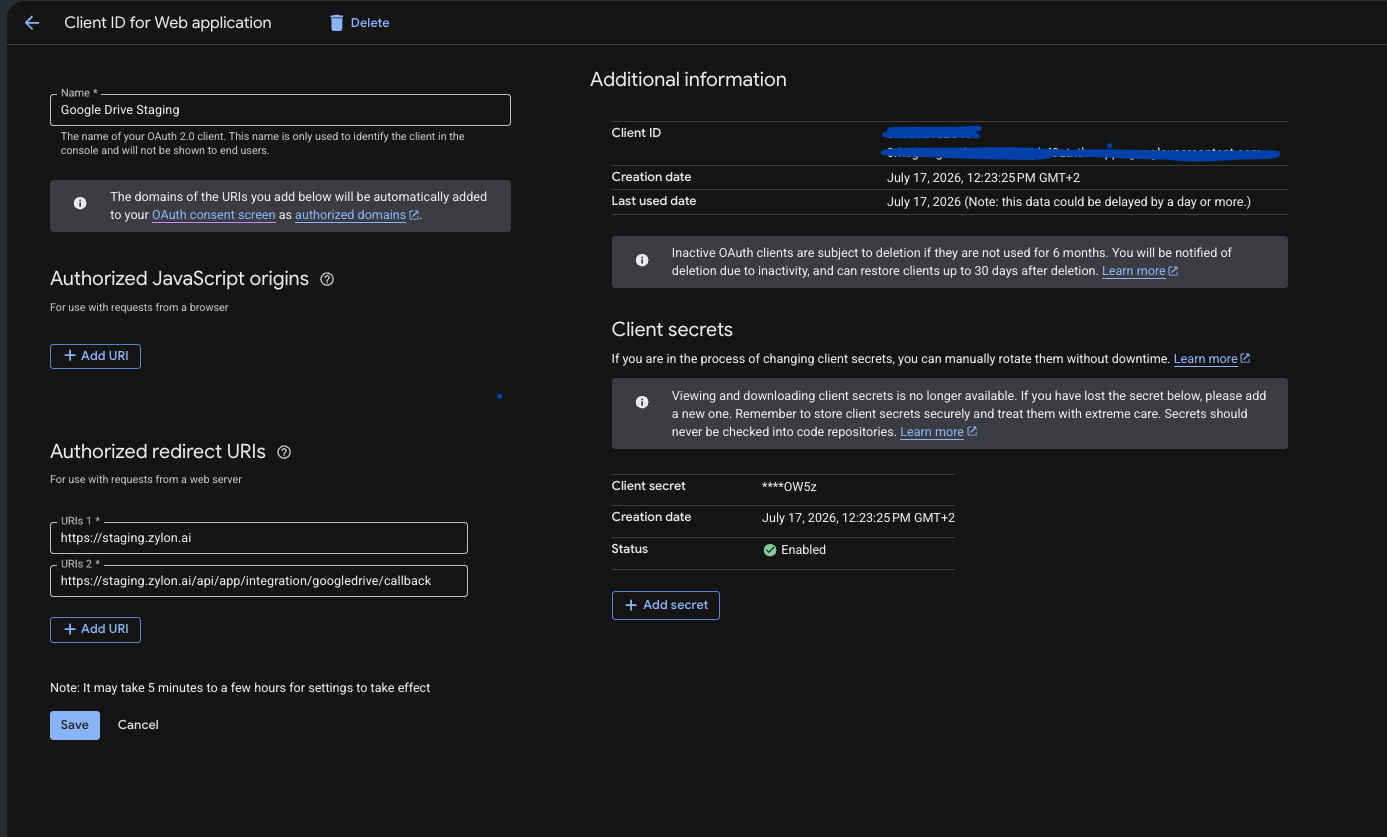
Task: Click Client ID creation date value
Action: (983, 178)
